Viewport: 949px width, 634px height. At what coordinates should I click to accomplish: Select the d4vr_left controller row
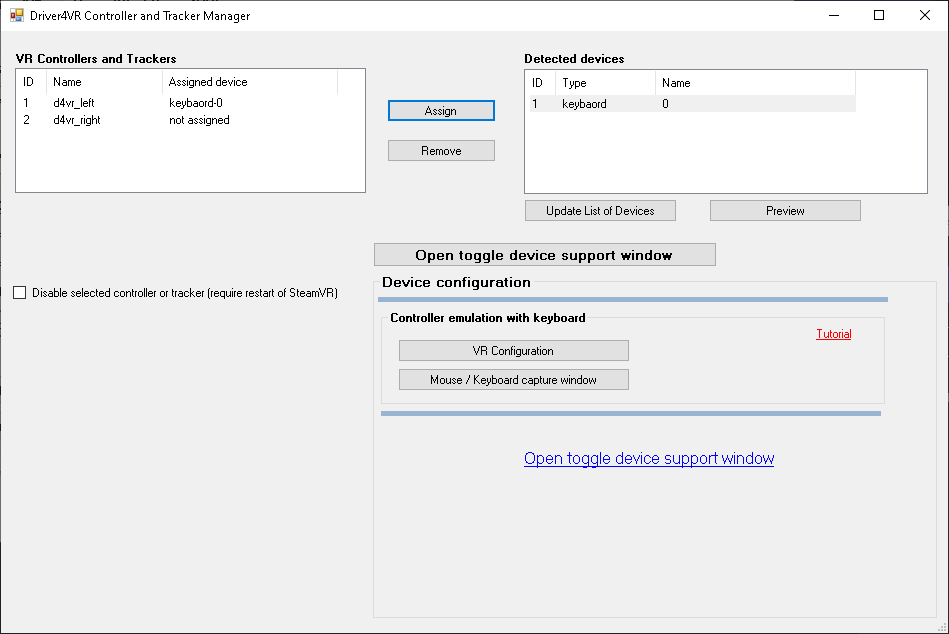(74, 103)
